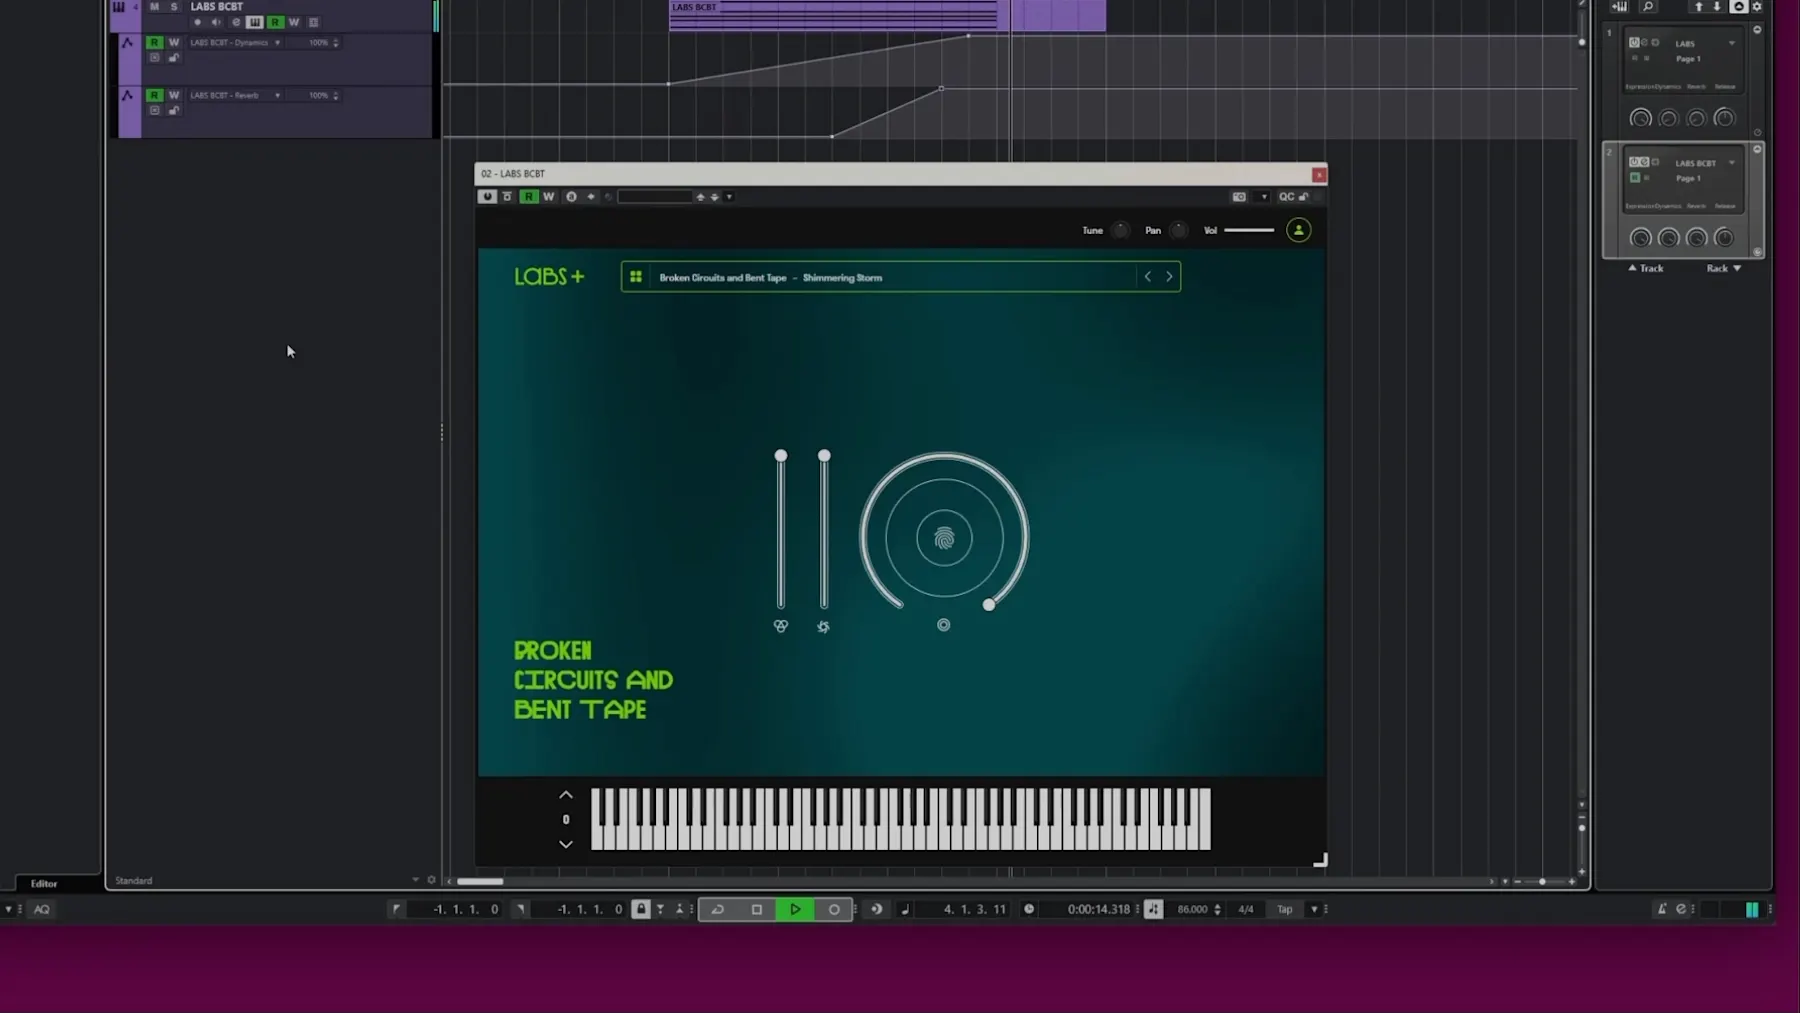This screenshot has height=1013, width=1800.
Task: Open the Rack dropdown in right zone
Action: pyautogui.click(x=1724, y=268)
